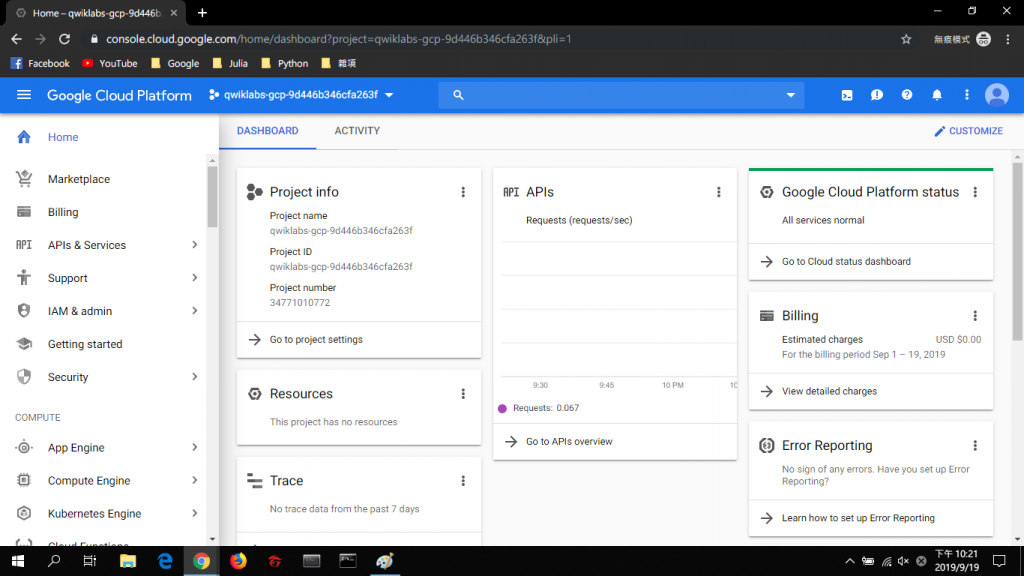Open Google Cloud Platform status card options

pyautogui.click(x=975, y=192)
